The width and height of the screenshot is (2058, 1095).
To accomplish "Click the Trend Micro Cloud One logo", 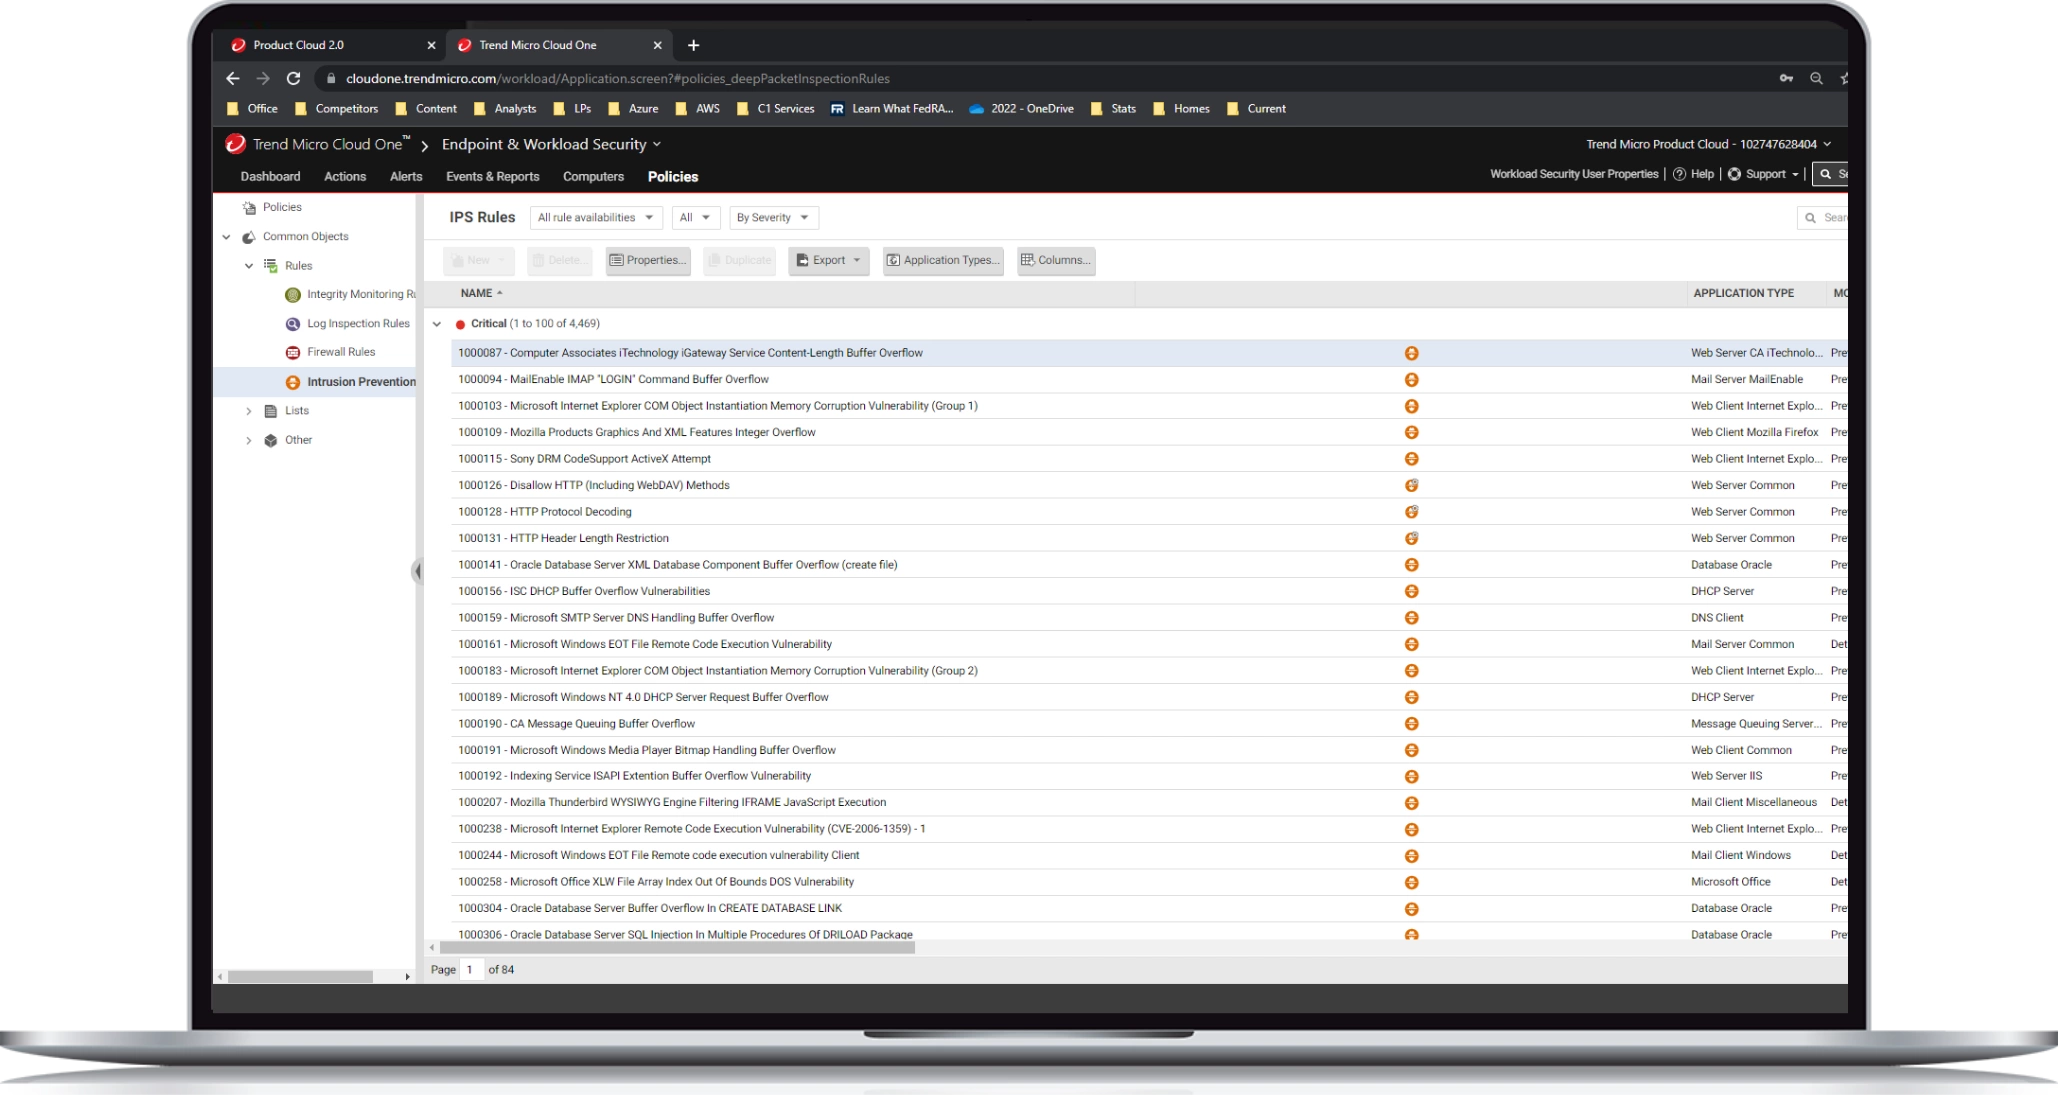I will [236, 144].
